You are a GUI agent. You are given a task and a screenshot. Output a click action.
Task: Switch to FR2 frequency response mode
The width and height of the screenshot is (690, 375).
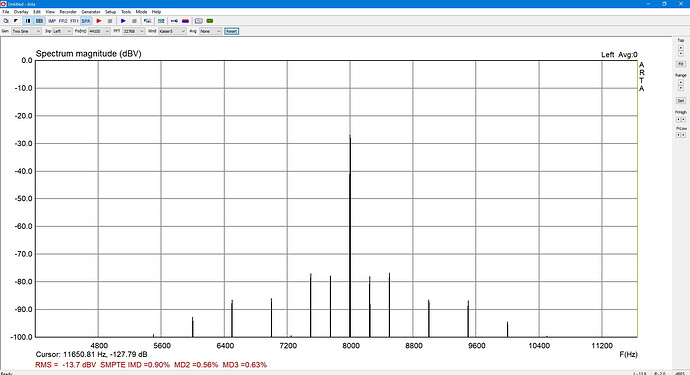63,21
